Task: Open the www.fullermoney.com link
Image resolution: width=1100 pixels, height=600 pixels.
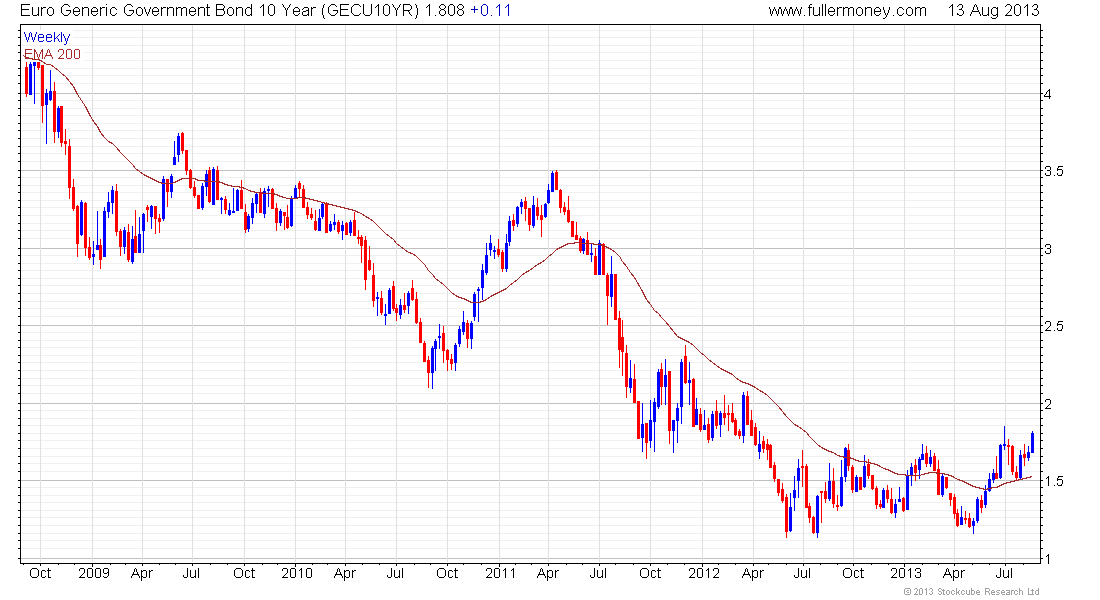Action: (847, 11)
